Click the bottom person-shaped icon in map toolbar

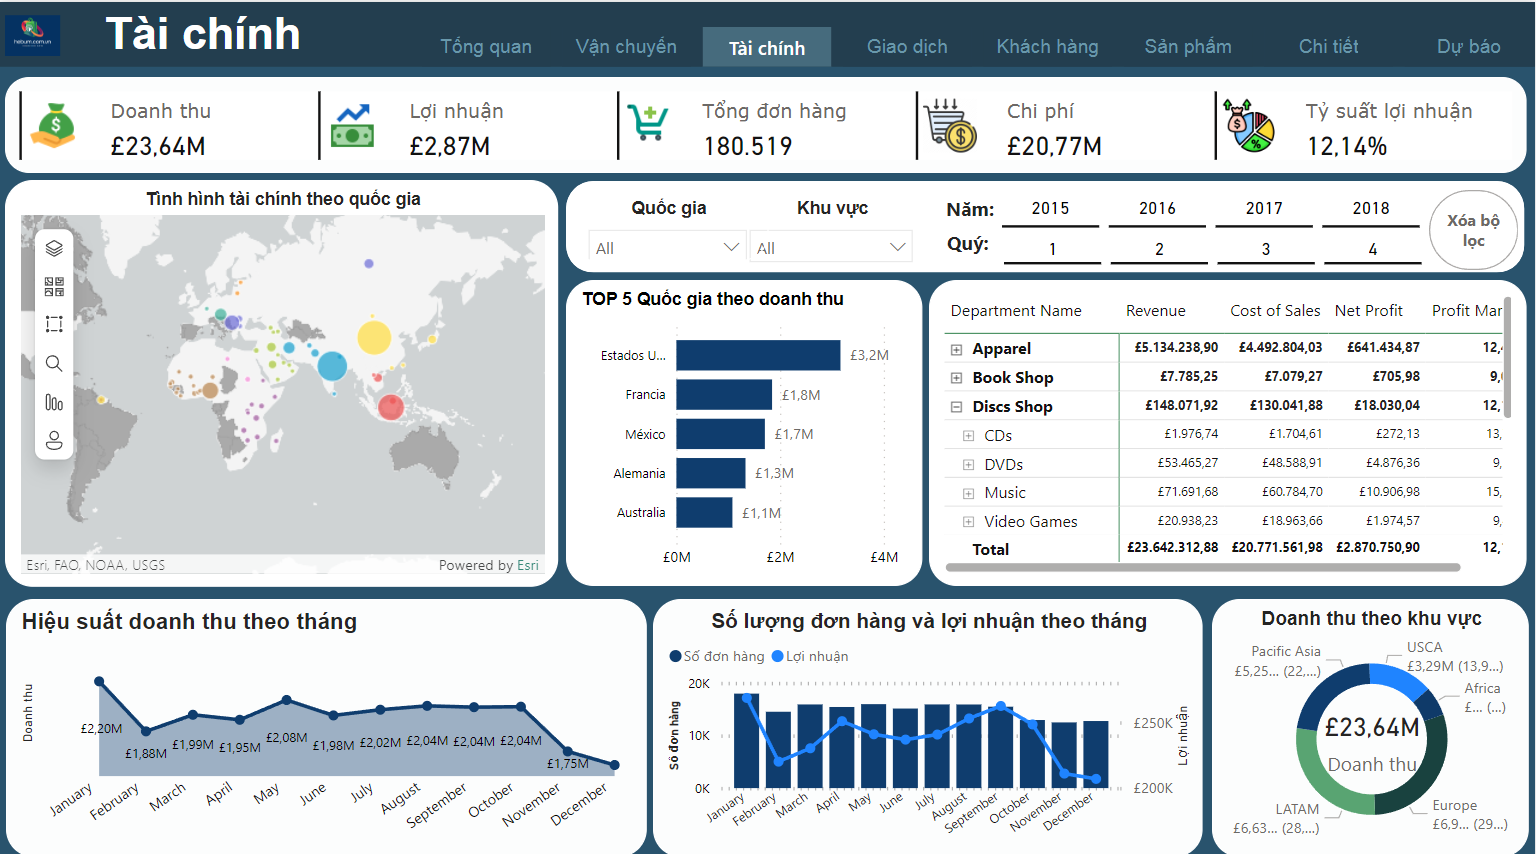54,440
